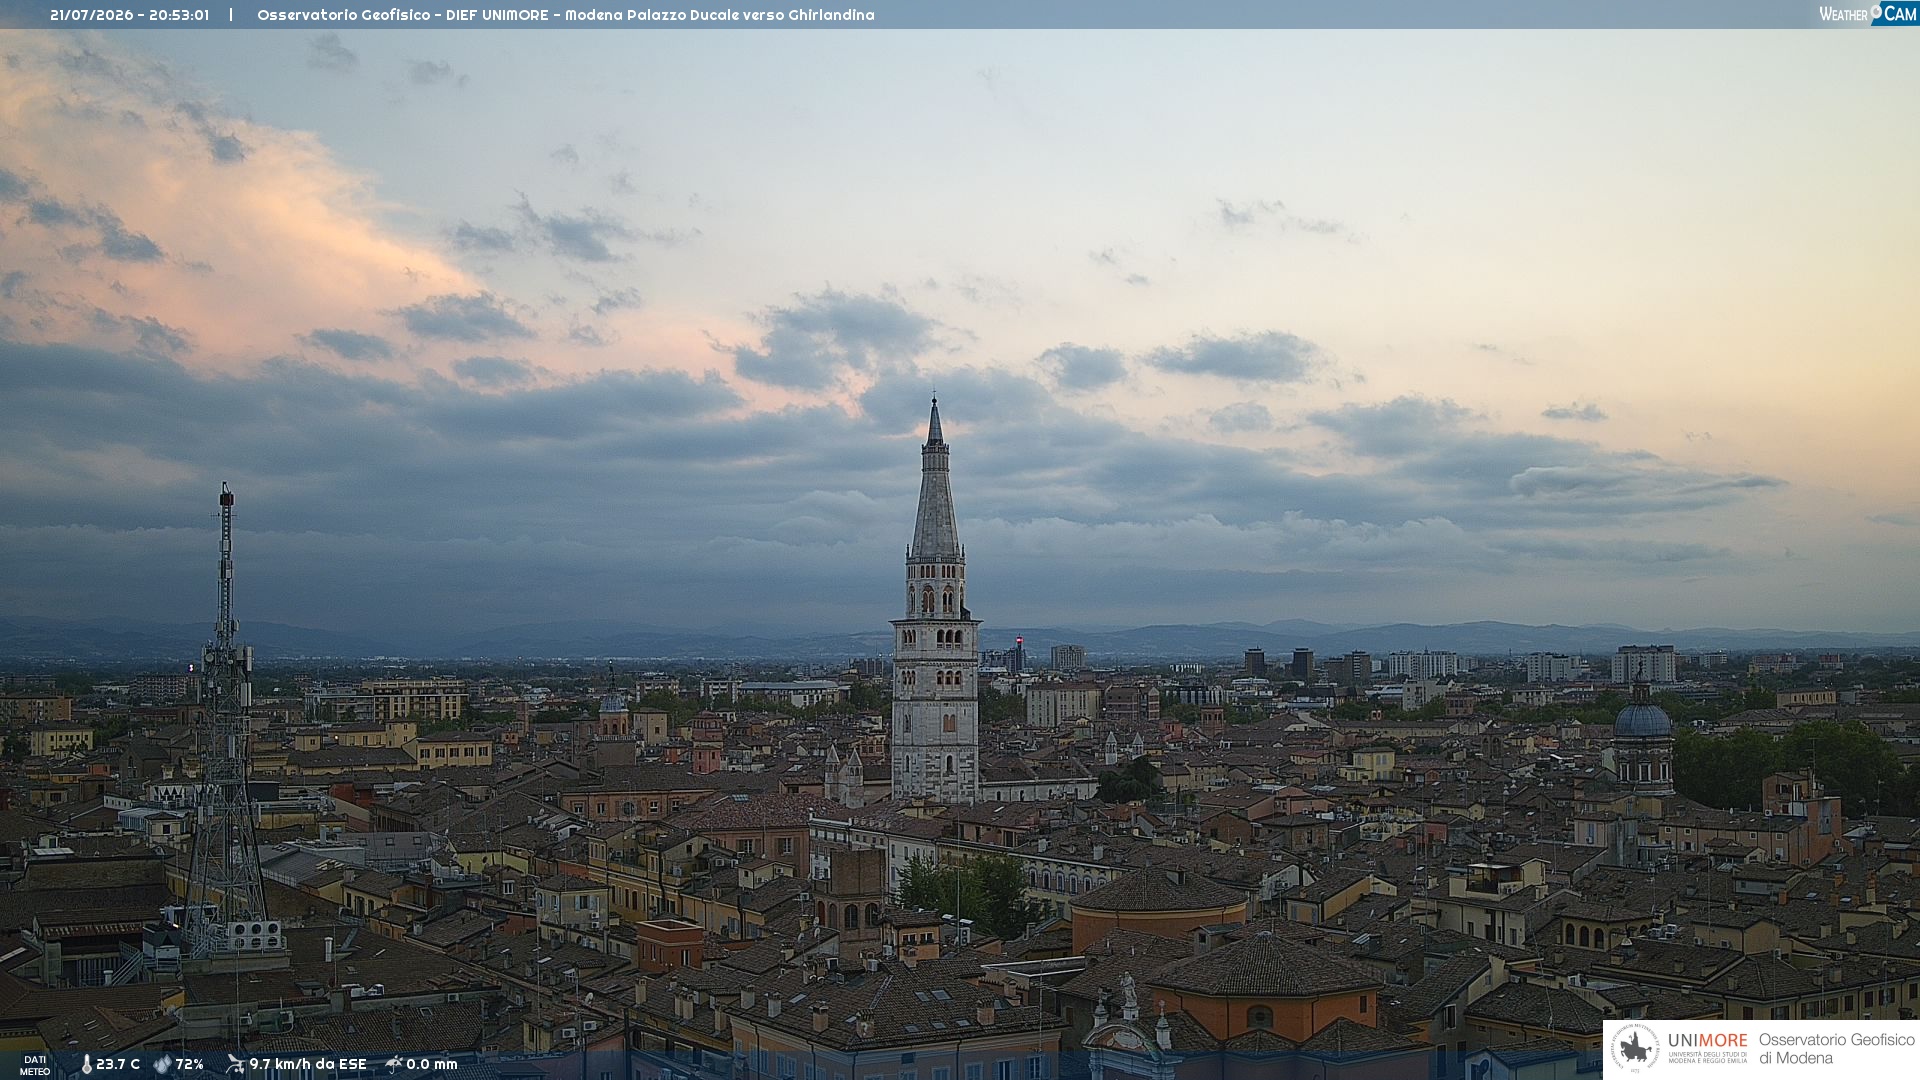1920x1080 pixels.
Task: Click the title 'Osservatorio Geofisico - DIEF UNIMORE' text
Action: pos(403,15)
